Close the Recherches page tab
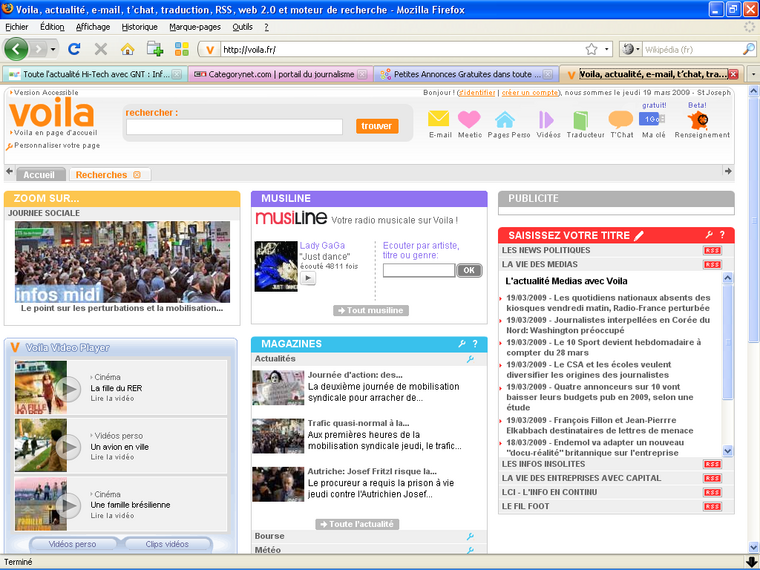Viewport: 760px width, 570px height. (x=137, y=175)
